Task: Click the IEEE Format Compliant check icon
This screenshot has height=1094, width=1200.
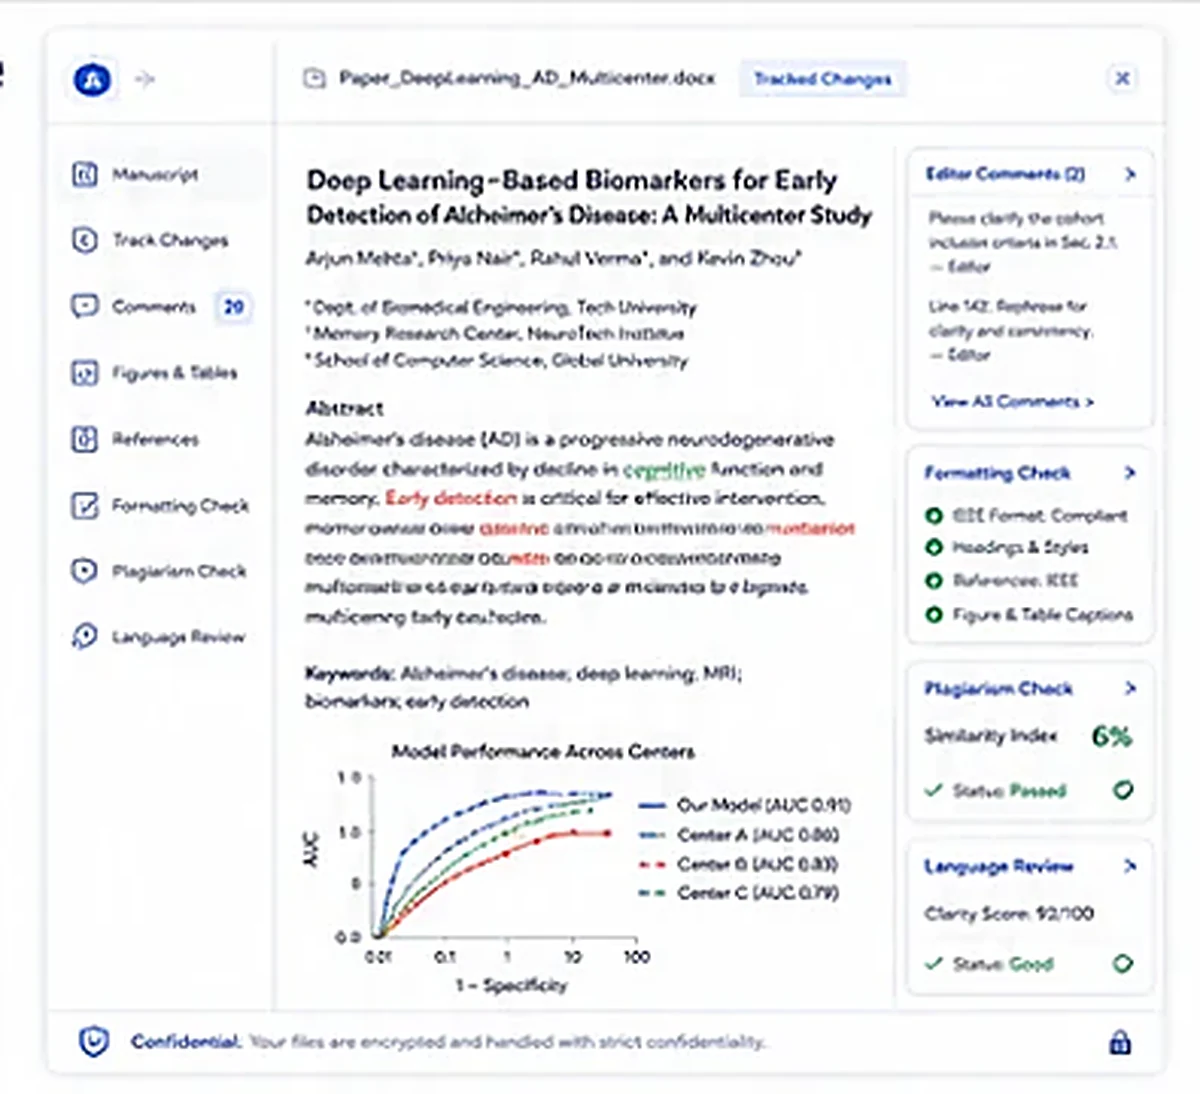Action: [934, 516]
